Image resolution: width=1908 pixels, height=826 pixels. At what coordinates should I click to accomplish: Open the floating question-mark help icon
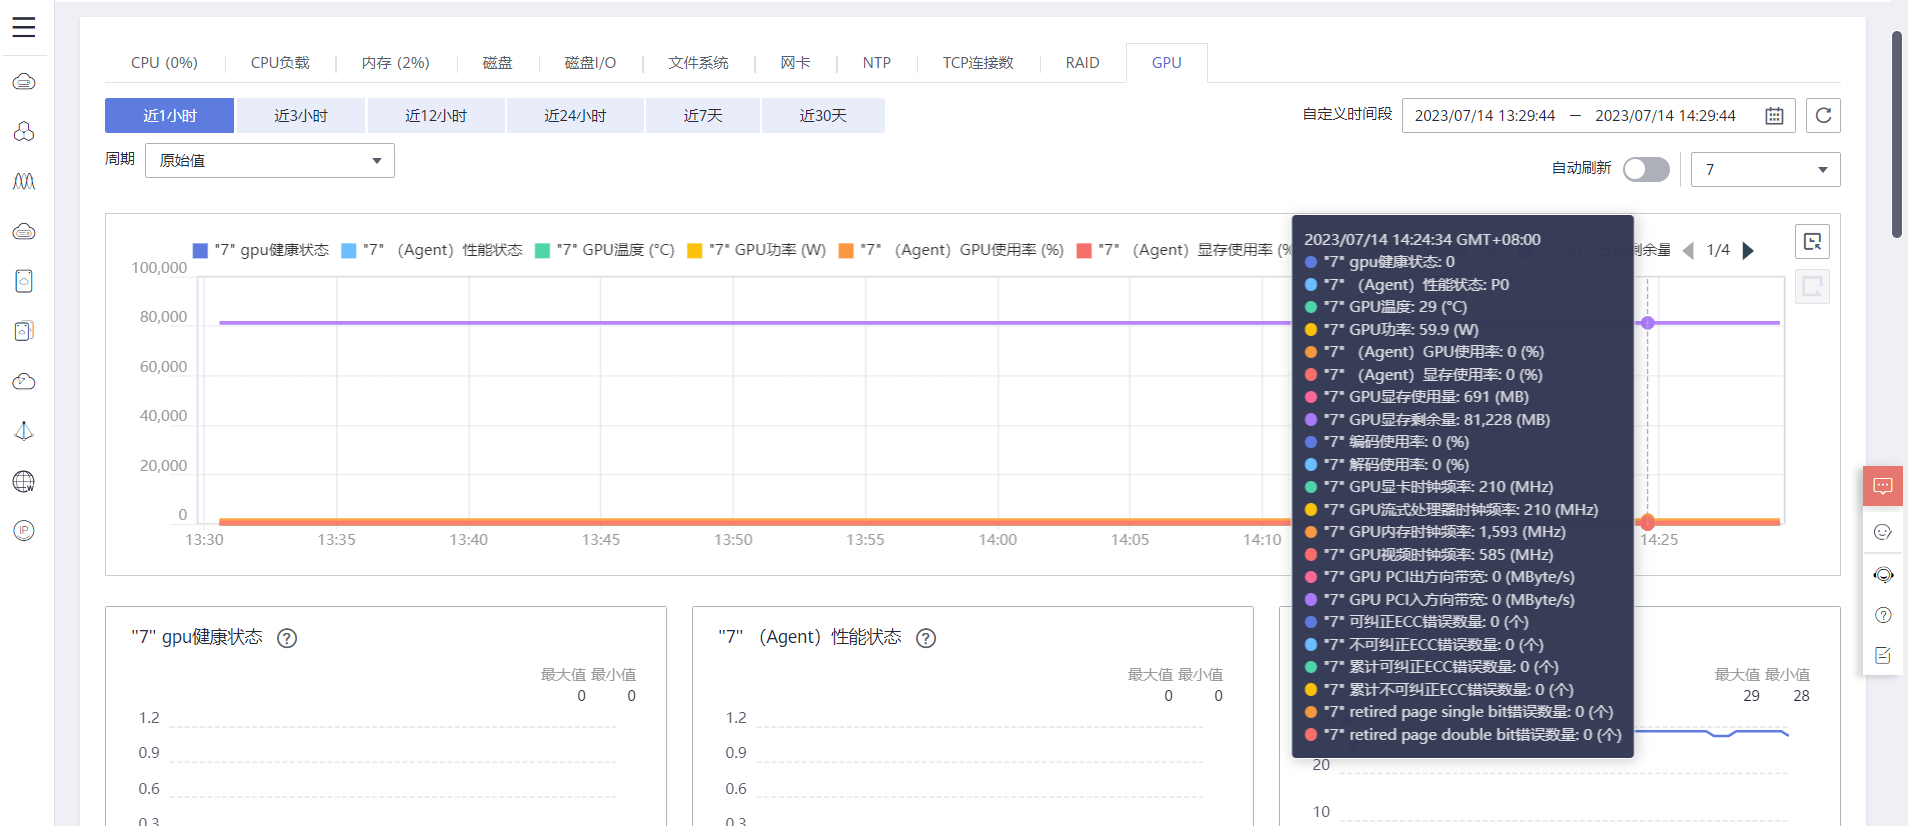click(x=1883, y=615)
